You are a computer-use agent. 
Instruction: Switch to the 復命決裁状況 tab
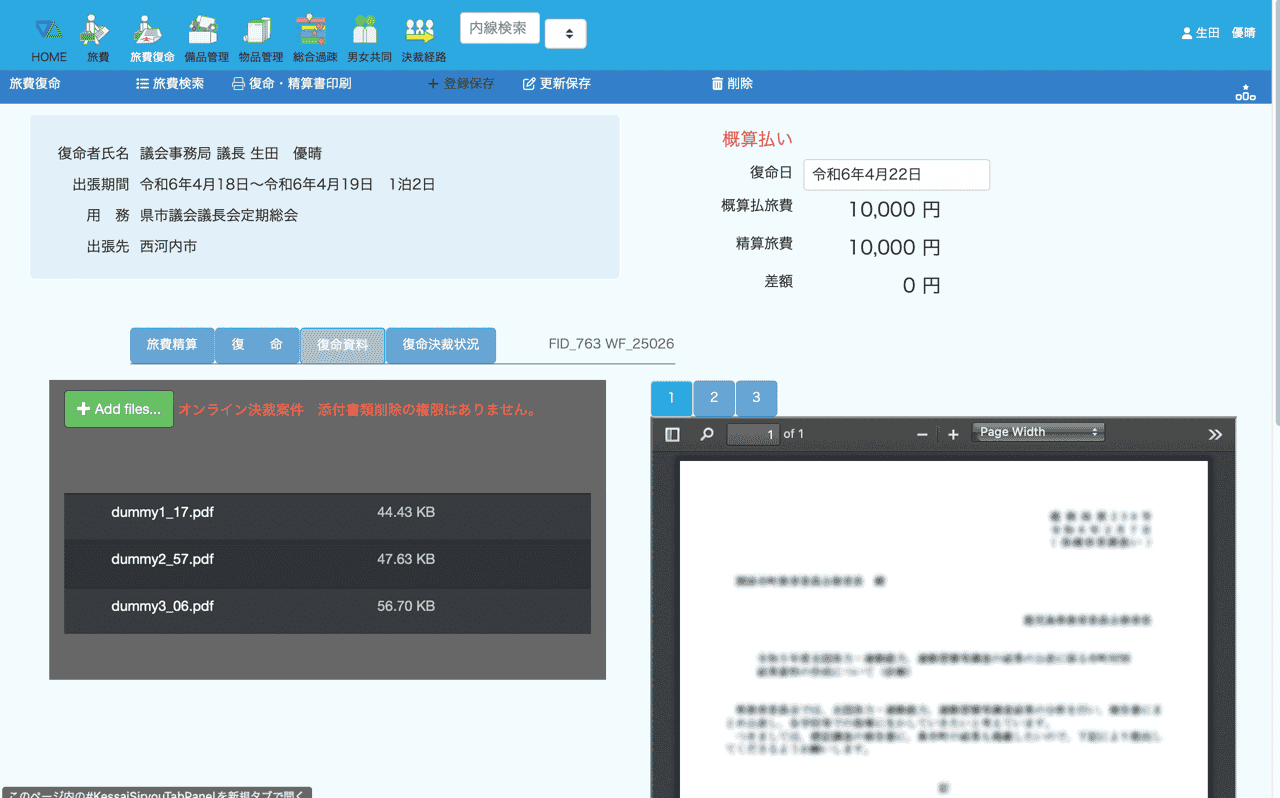pos(440,345)
